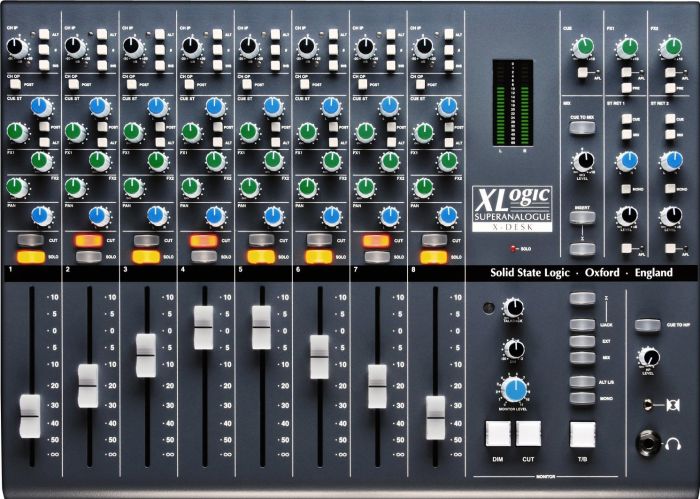
Task: Click the stereo L/R level meter
Action: tap(512, 103)
